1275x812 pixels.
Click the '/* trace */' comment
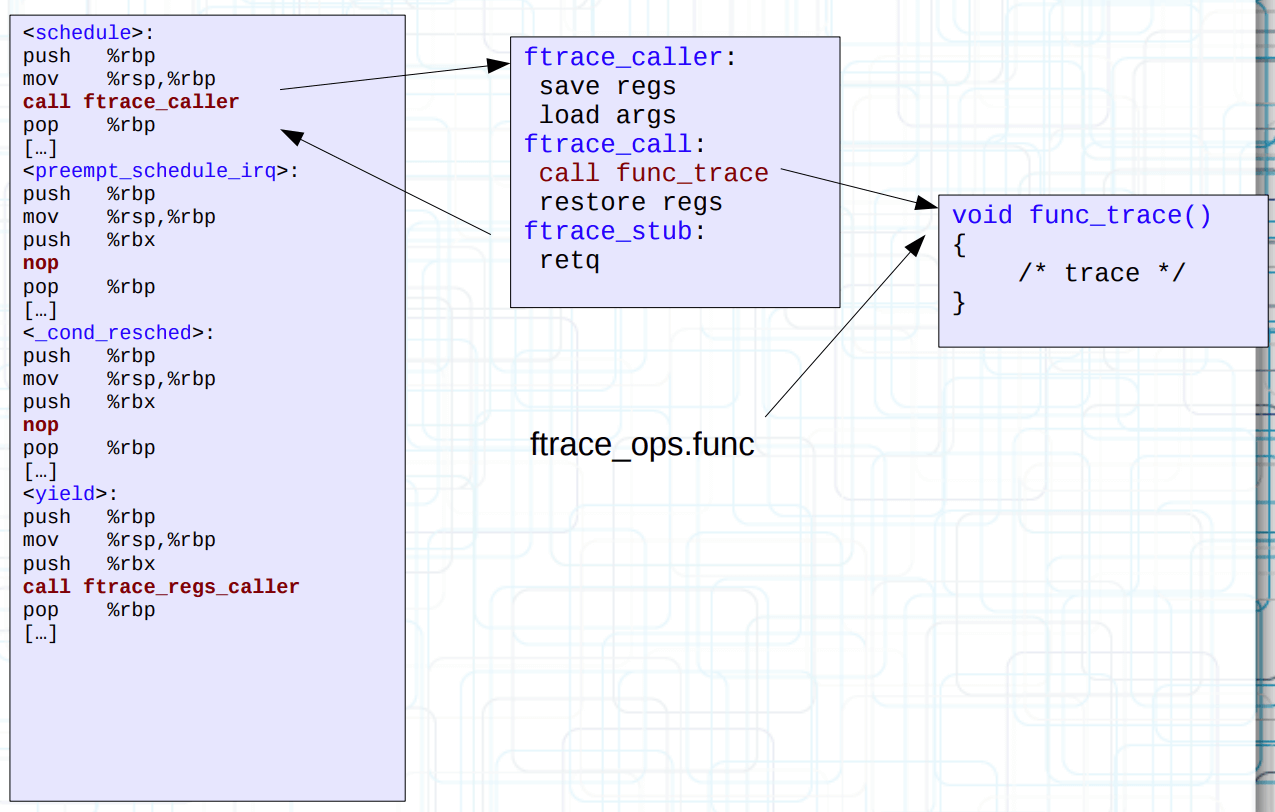(1101, 274)
